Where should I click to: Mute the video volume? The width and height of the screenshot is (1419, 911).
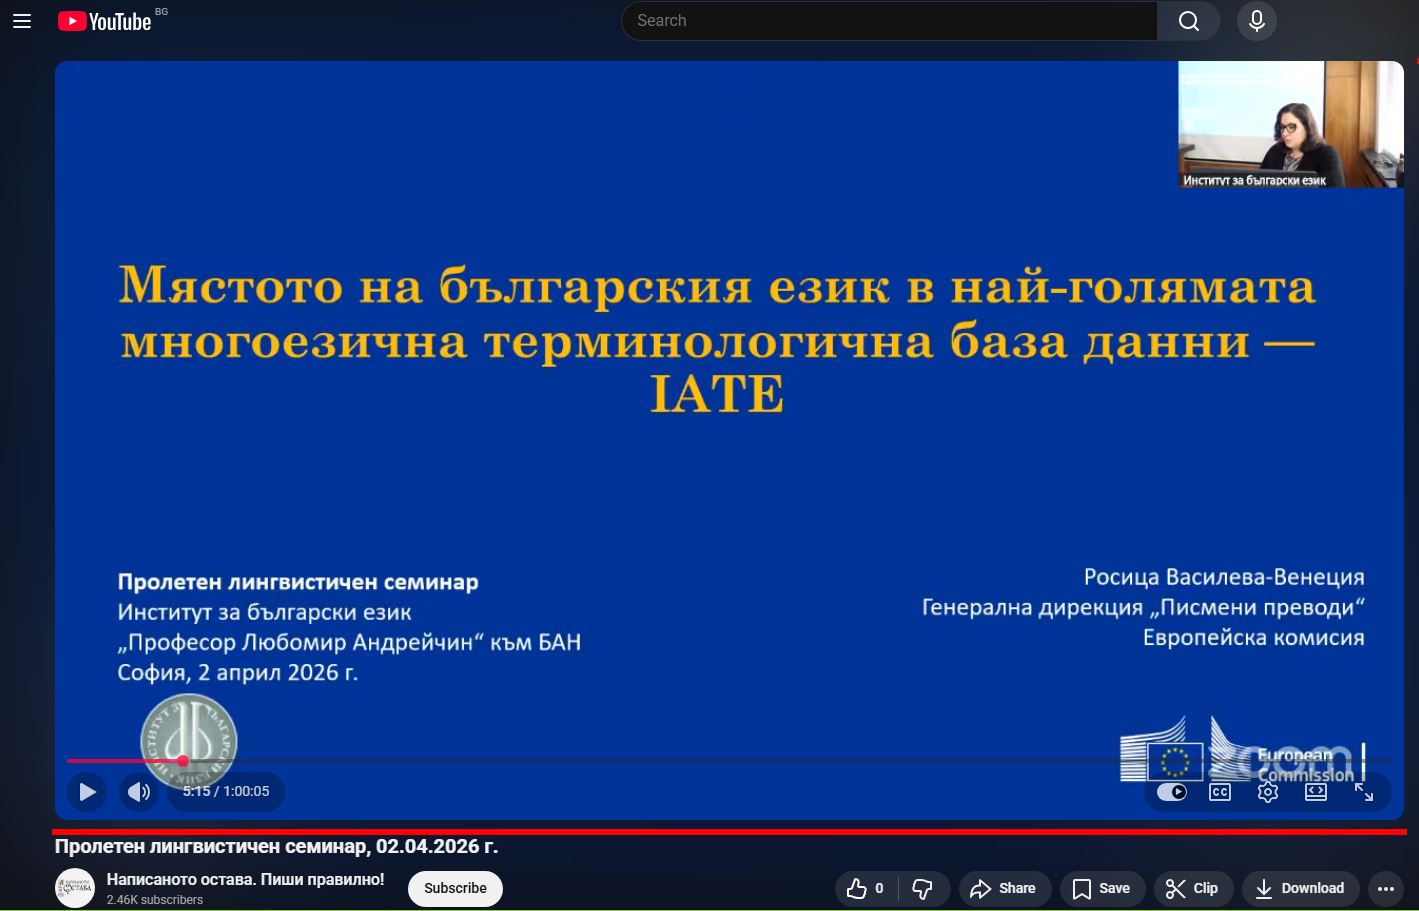tap(139, 792)
